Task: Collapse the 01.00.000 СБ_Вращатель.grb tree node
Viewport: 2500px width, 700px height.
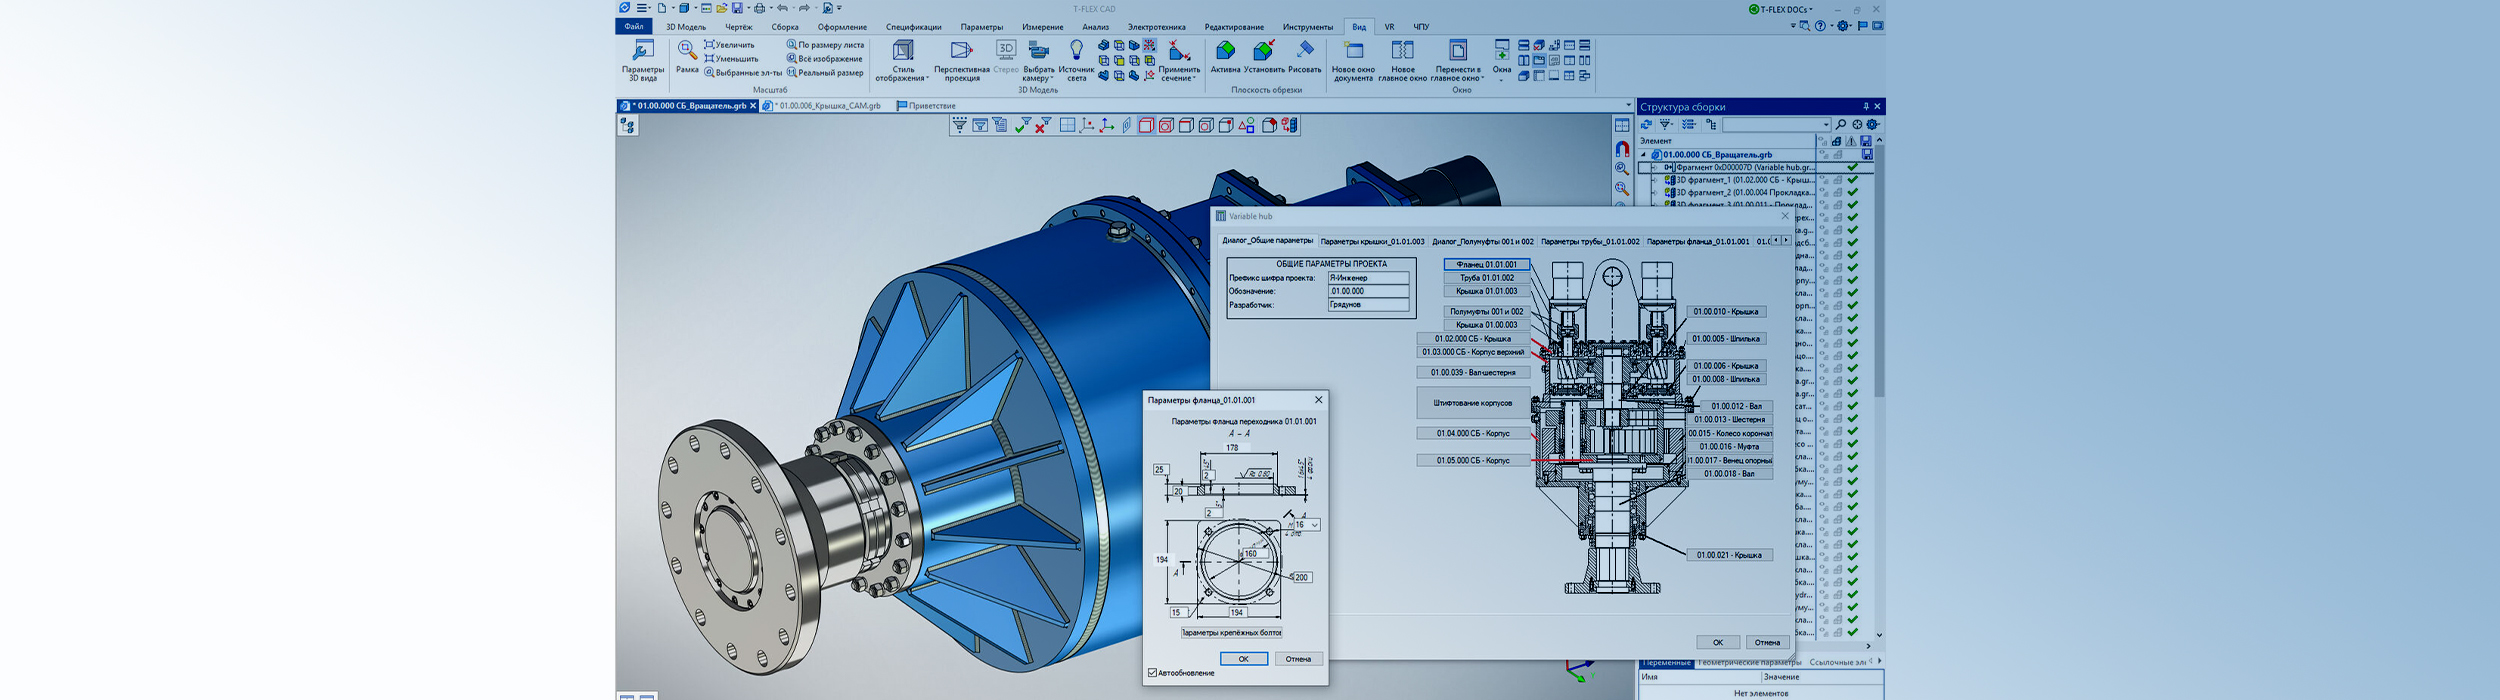Action: [1643, 155]
